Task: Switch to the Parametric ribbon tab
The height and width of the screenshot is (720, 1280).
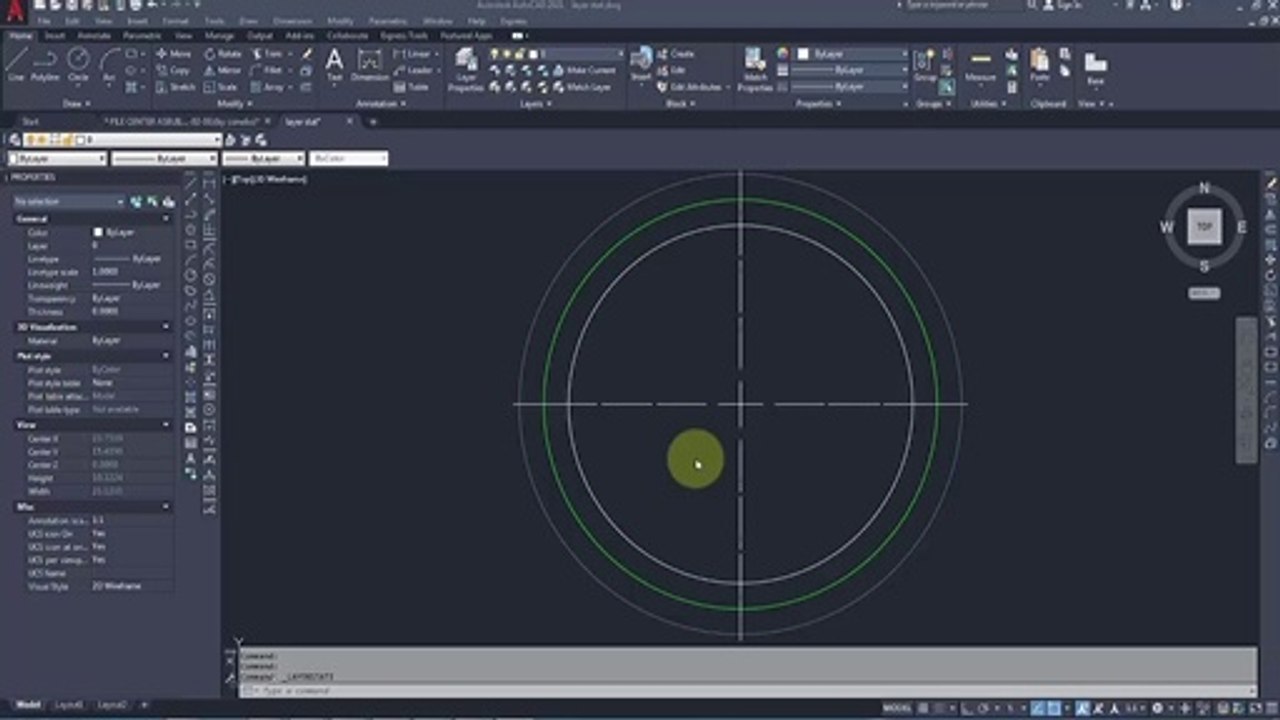Action: (x=142, y=35)
